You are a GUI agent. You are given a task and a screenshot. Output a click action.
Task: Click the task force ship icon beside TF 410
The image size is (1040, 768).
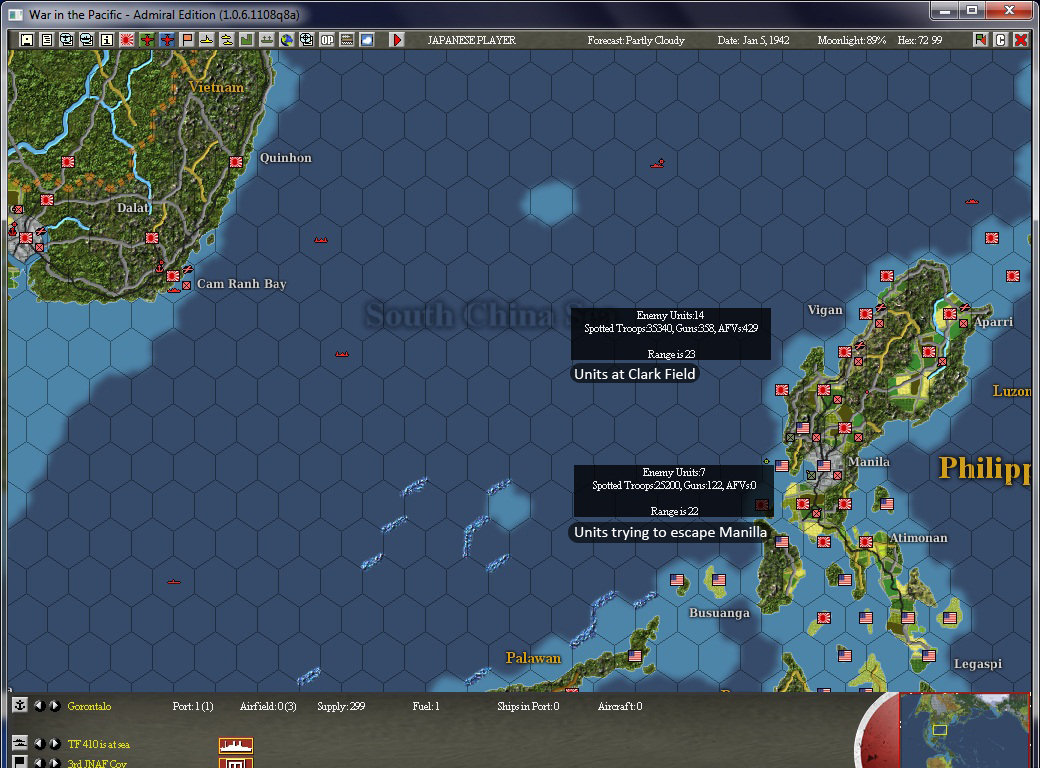pos(19,743)
